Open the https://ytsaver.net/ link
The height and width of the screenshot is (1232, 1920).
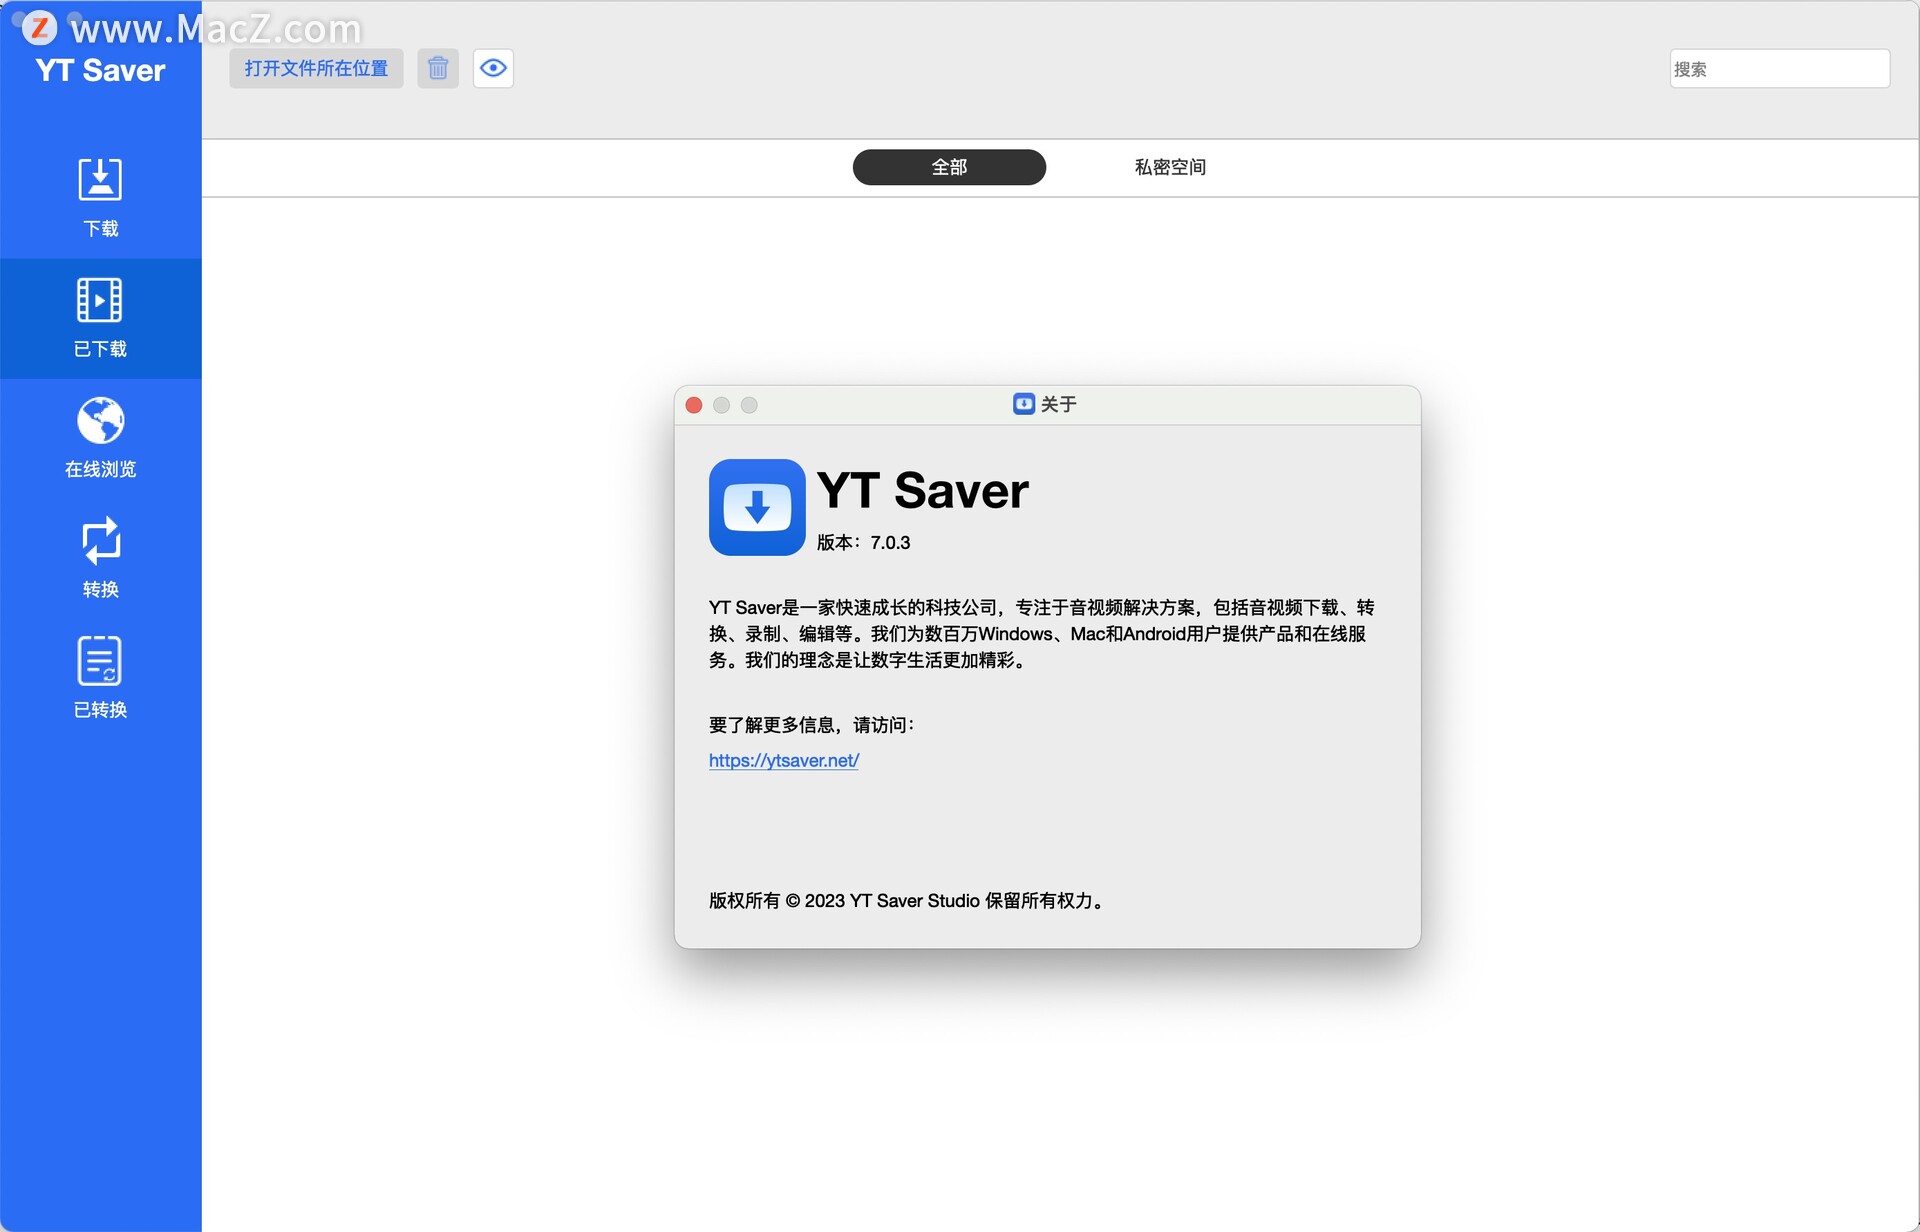tap(784, 760)
